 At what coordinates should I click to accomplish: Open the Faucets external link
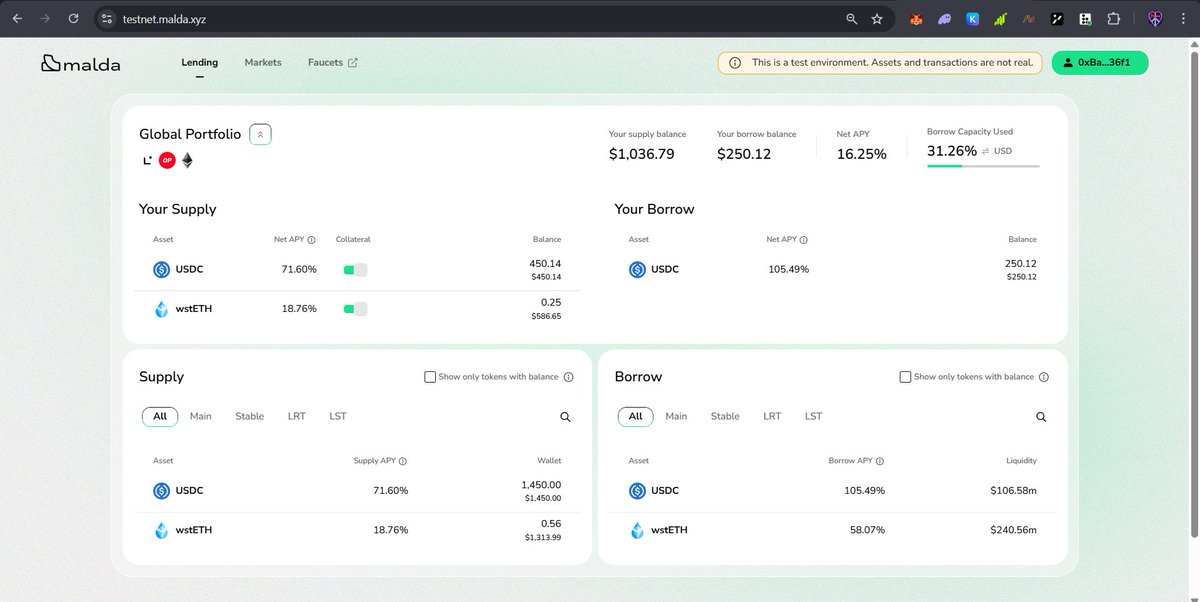[x=333, y=62]
